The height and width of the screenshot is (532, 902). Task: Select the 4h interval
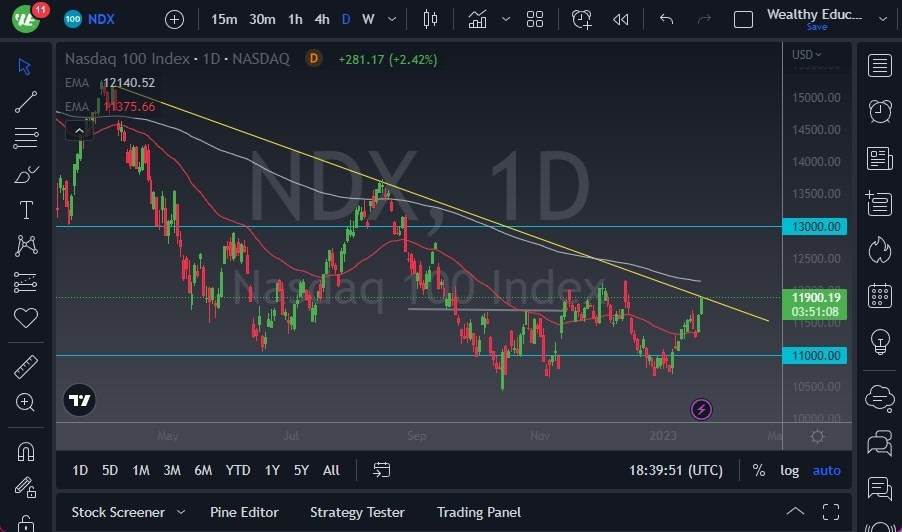point(322,19)
